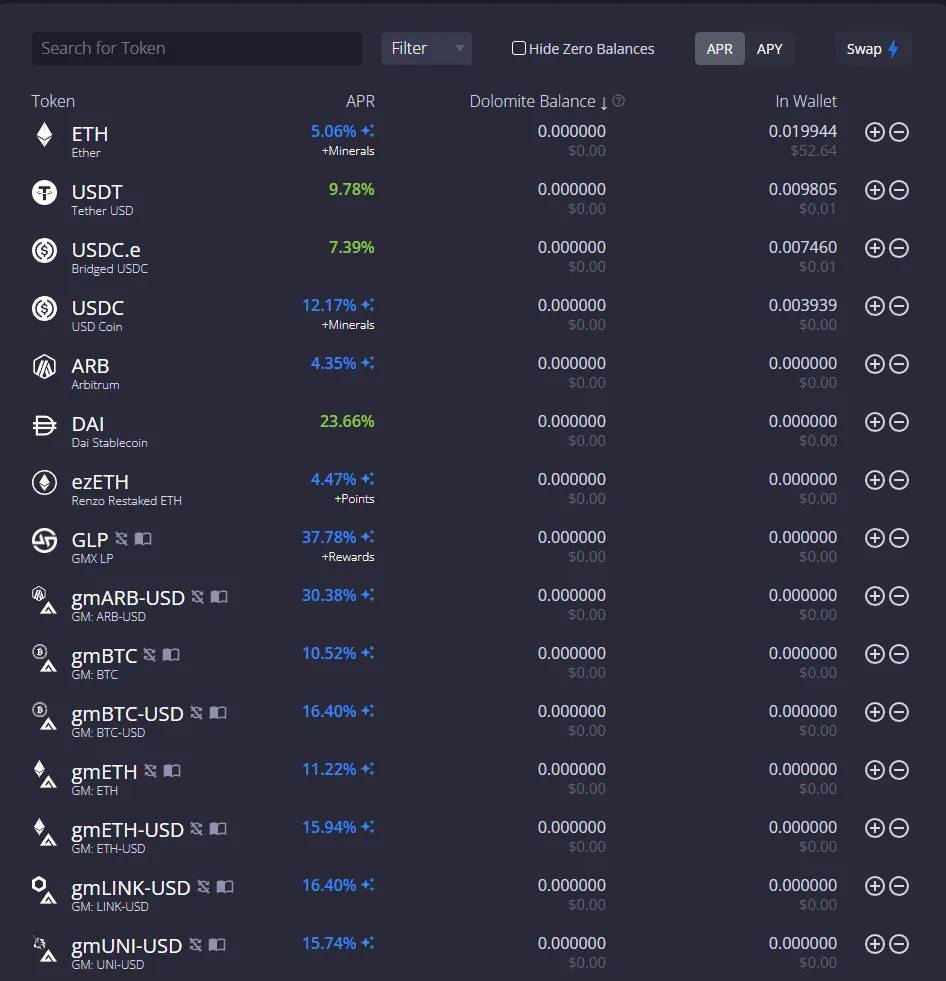This screenshot has width=946, height=981.
Task: Click the In Wallet column header
Action: point(805,101)
